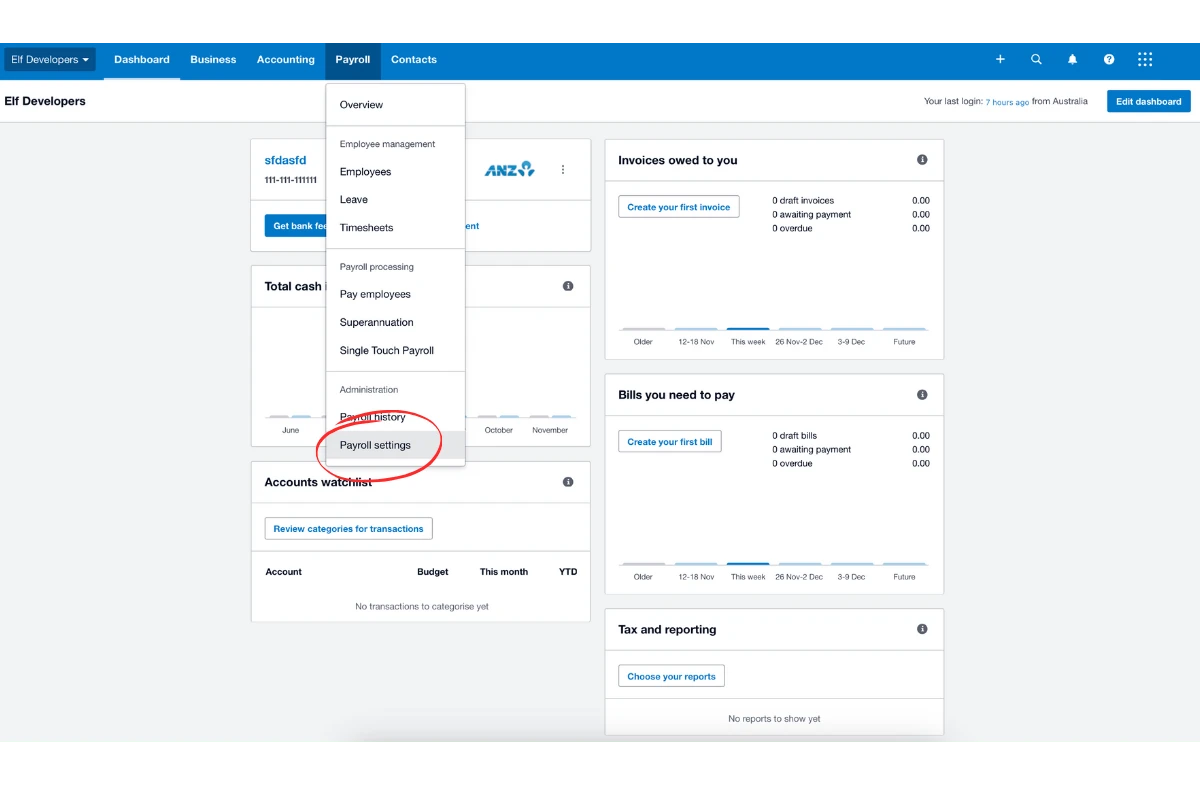The image size is (1200, 800).
Task: Click the Get bank feeds button
Action: click(x=296, y=226)
